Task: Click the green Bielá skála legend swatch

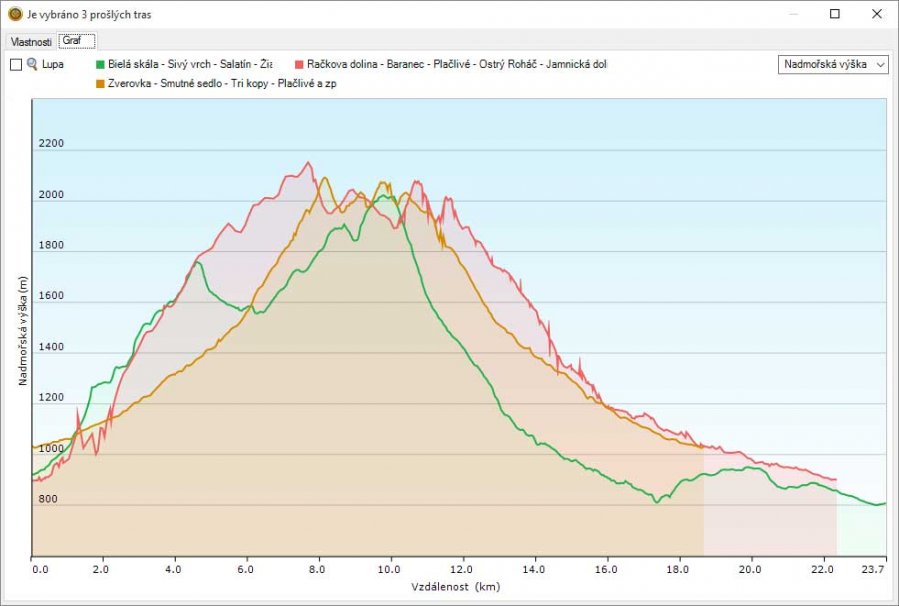Action: (x=100, y=64)
